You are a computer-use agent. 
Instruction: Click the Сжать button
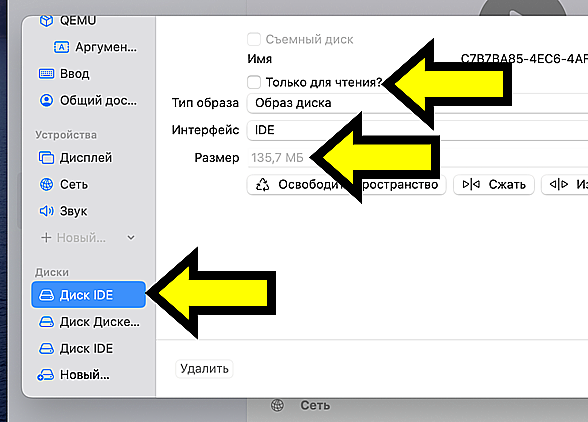click(494, 185)
